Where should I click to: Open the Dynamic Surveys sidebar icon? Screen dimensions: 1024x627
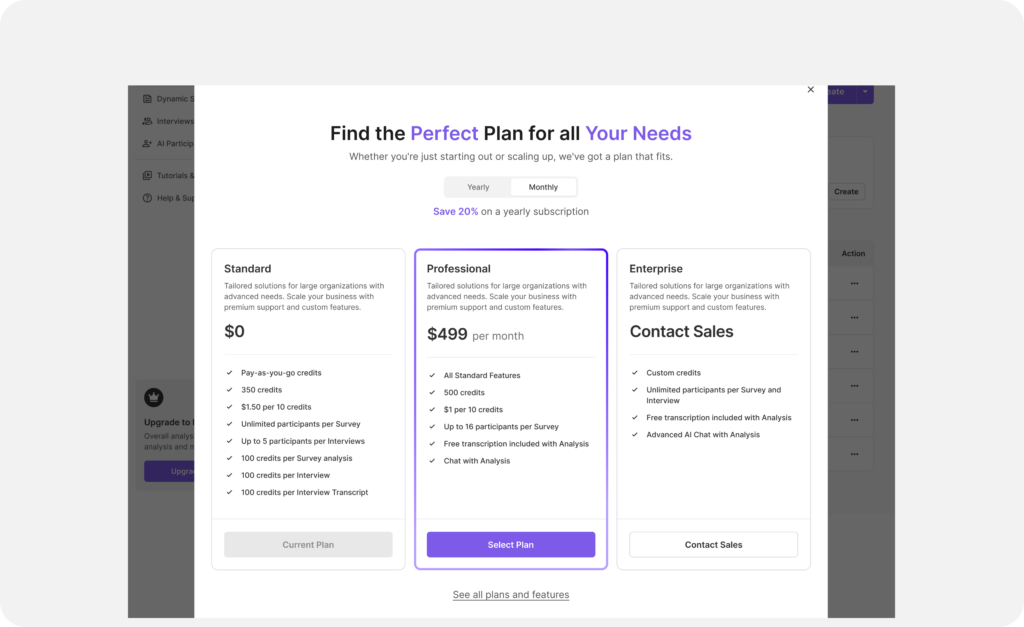(148, 99)
